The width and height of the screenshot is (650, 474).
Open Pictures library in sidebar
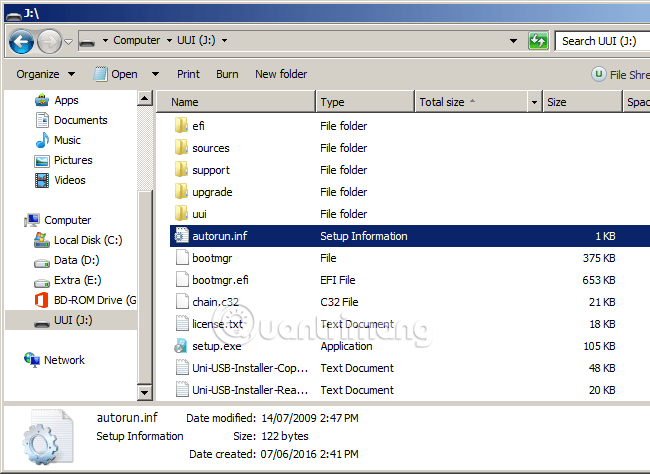pyautogui.click(x=63, y=160)
